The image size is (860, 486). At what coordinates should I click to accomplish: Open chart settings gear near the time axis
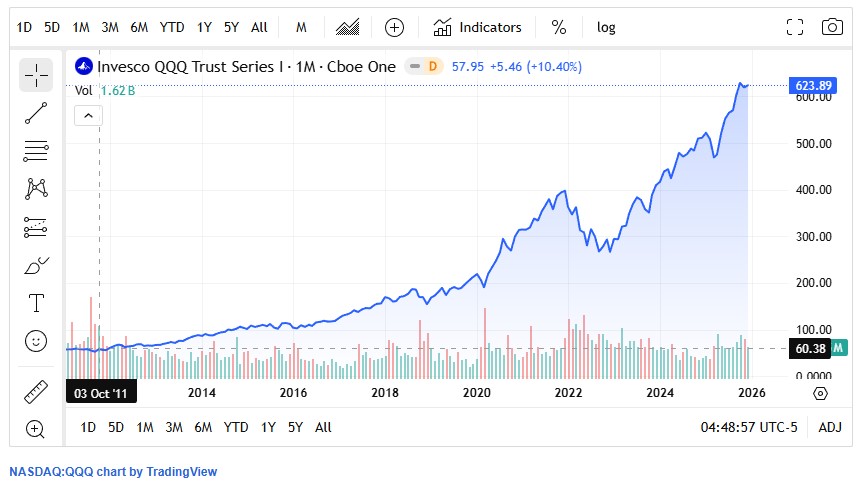pyautogui.click(x=821, y=393)
